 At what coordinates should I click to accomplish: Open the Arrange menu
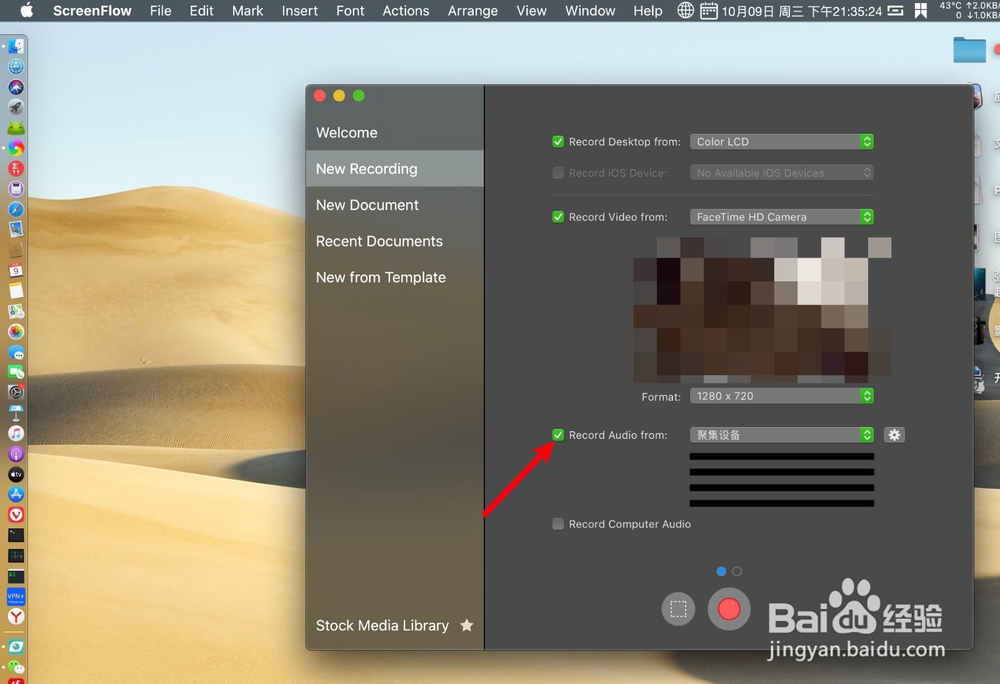click(473, 11)
